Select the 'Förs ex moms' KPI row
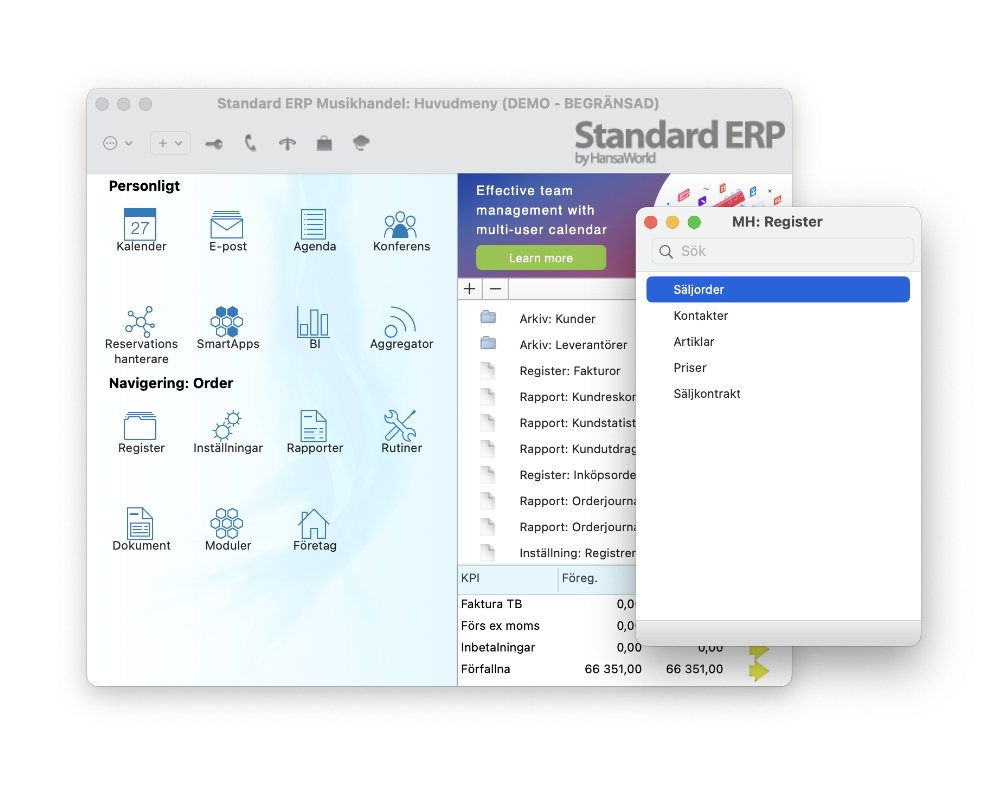1000x800 pixels. coord(547,626)
